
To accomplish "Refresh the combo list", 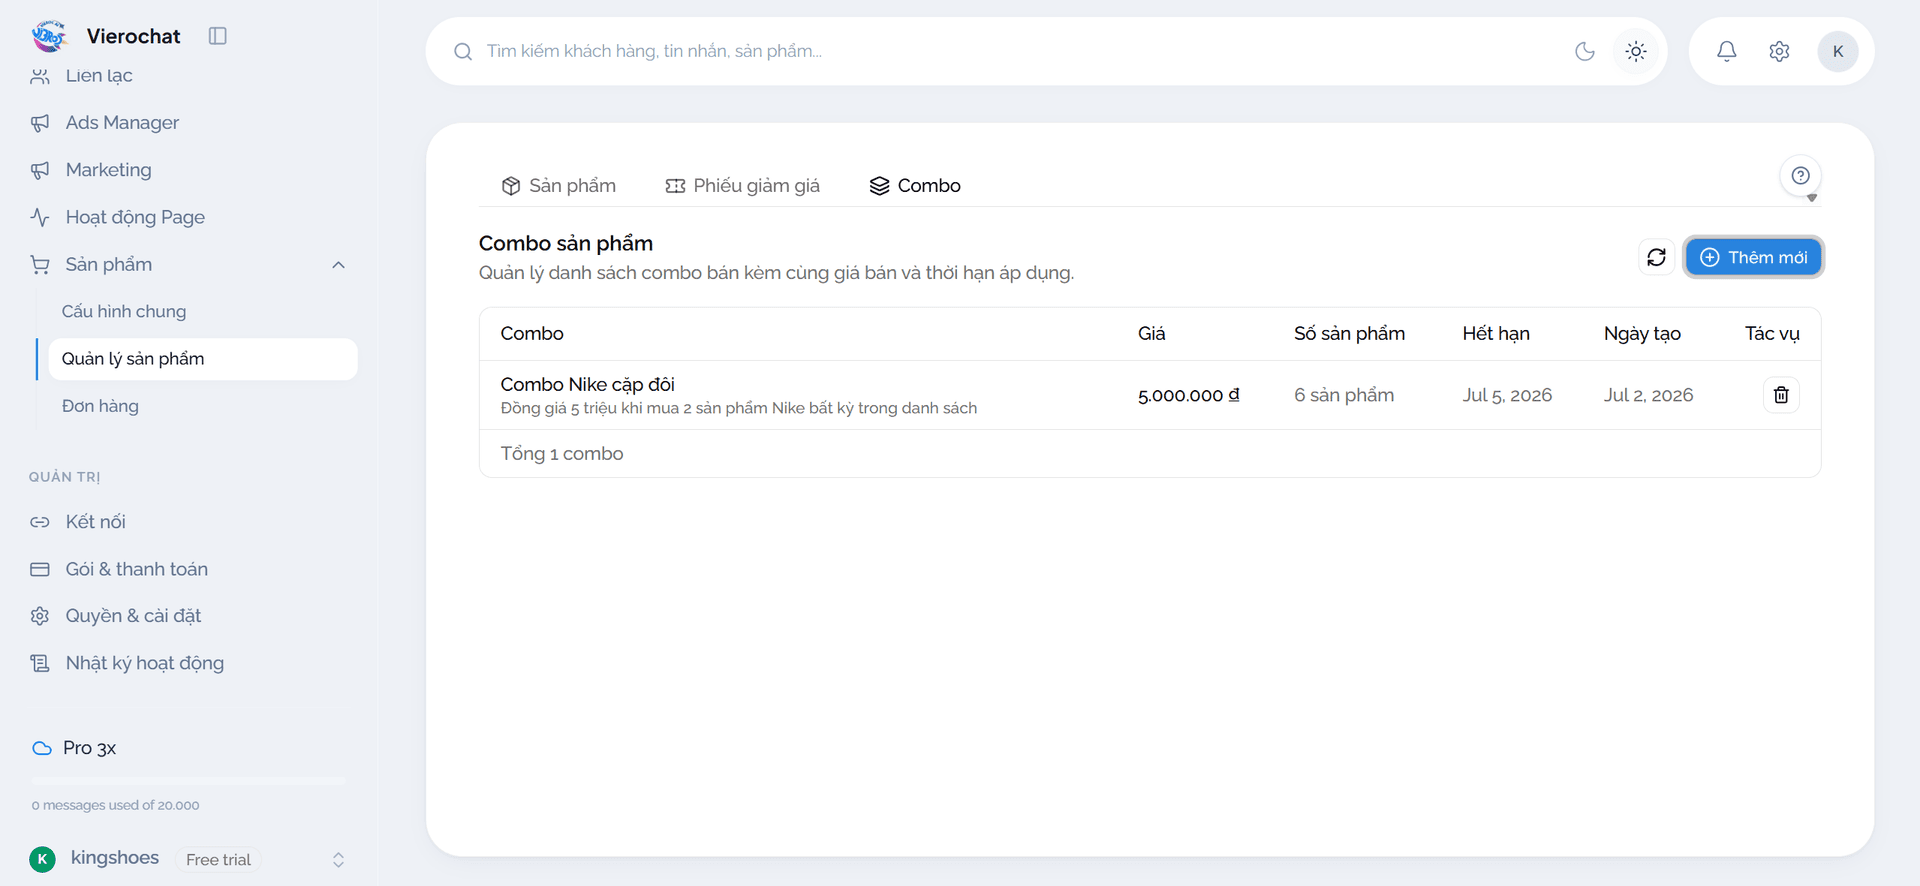I will (1656, 257).
